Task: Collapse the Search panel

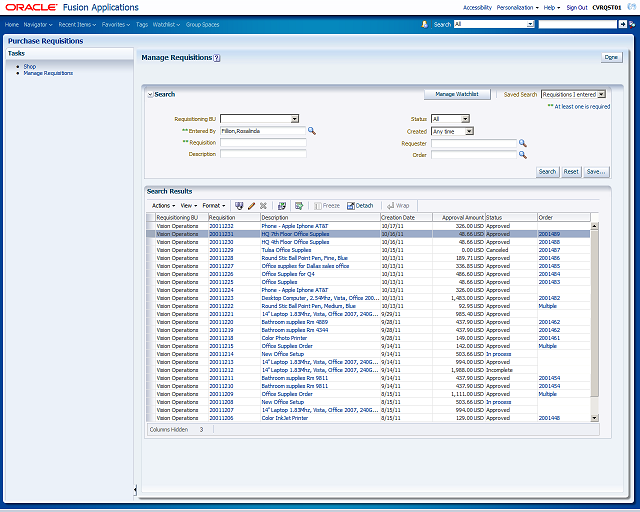Action: pos(150,95)
